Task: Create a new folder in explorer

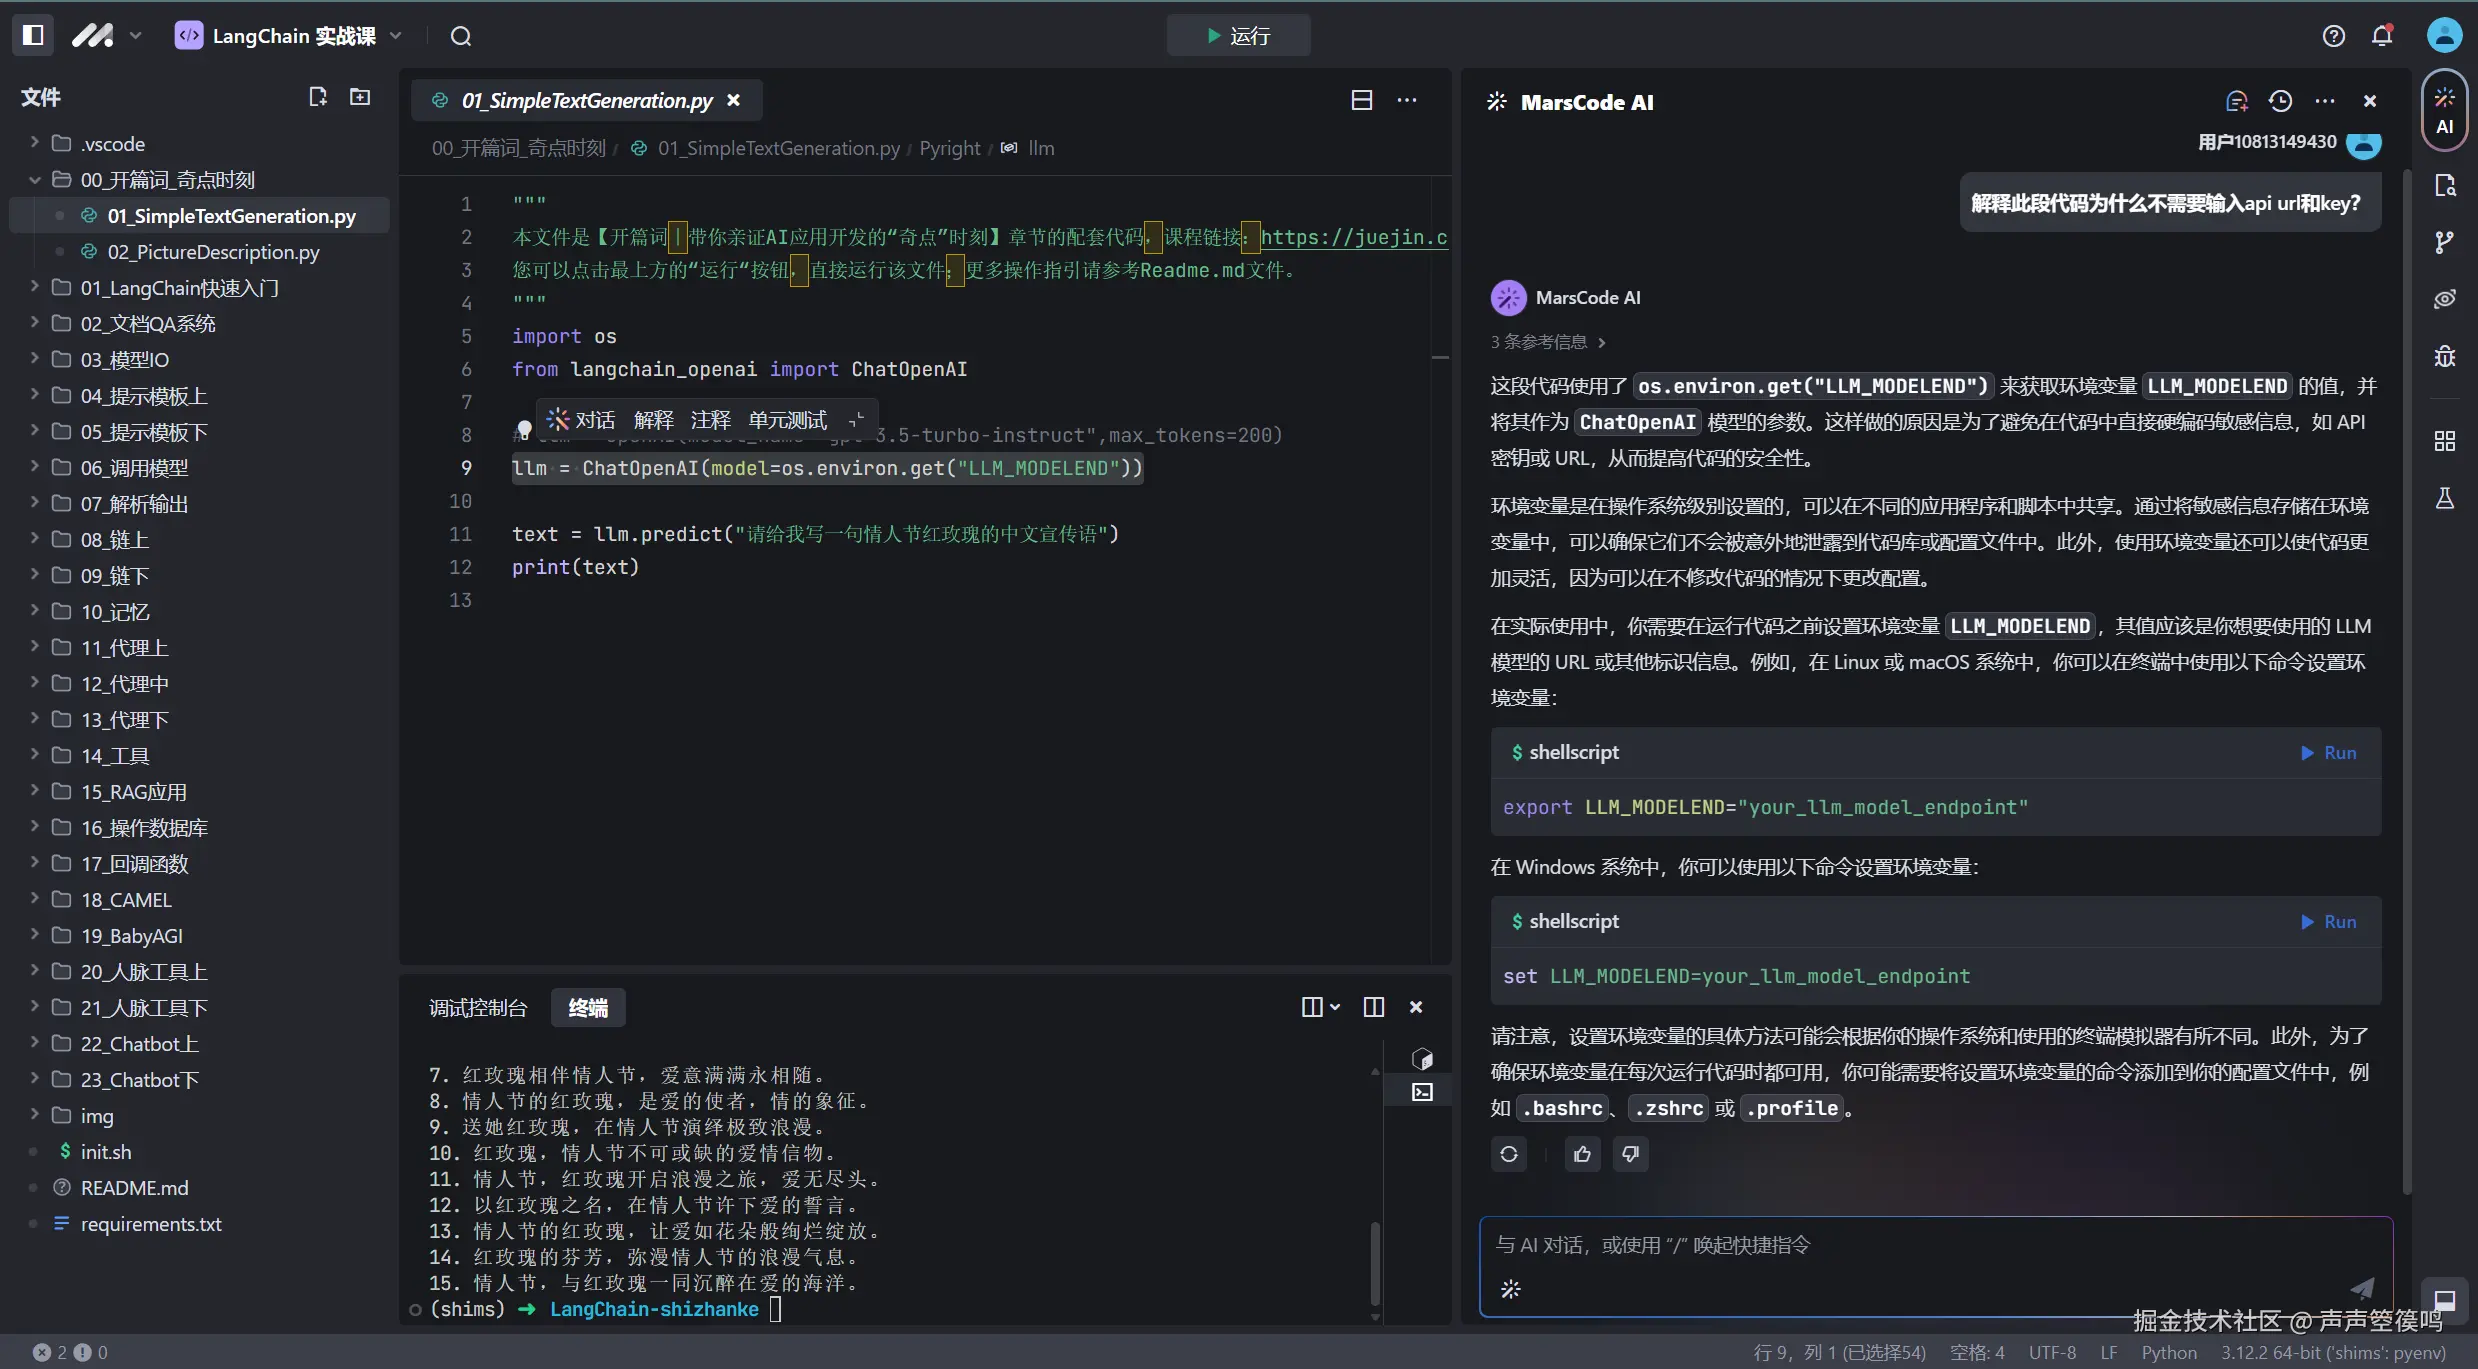Action: (x=360, y=97)
